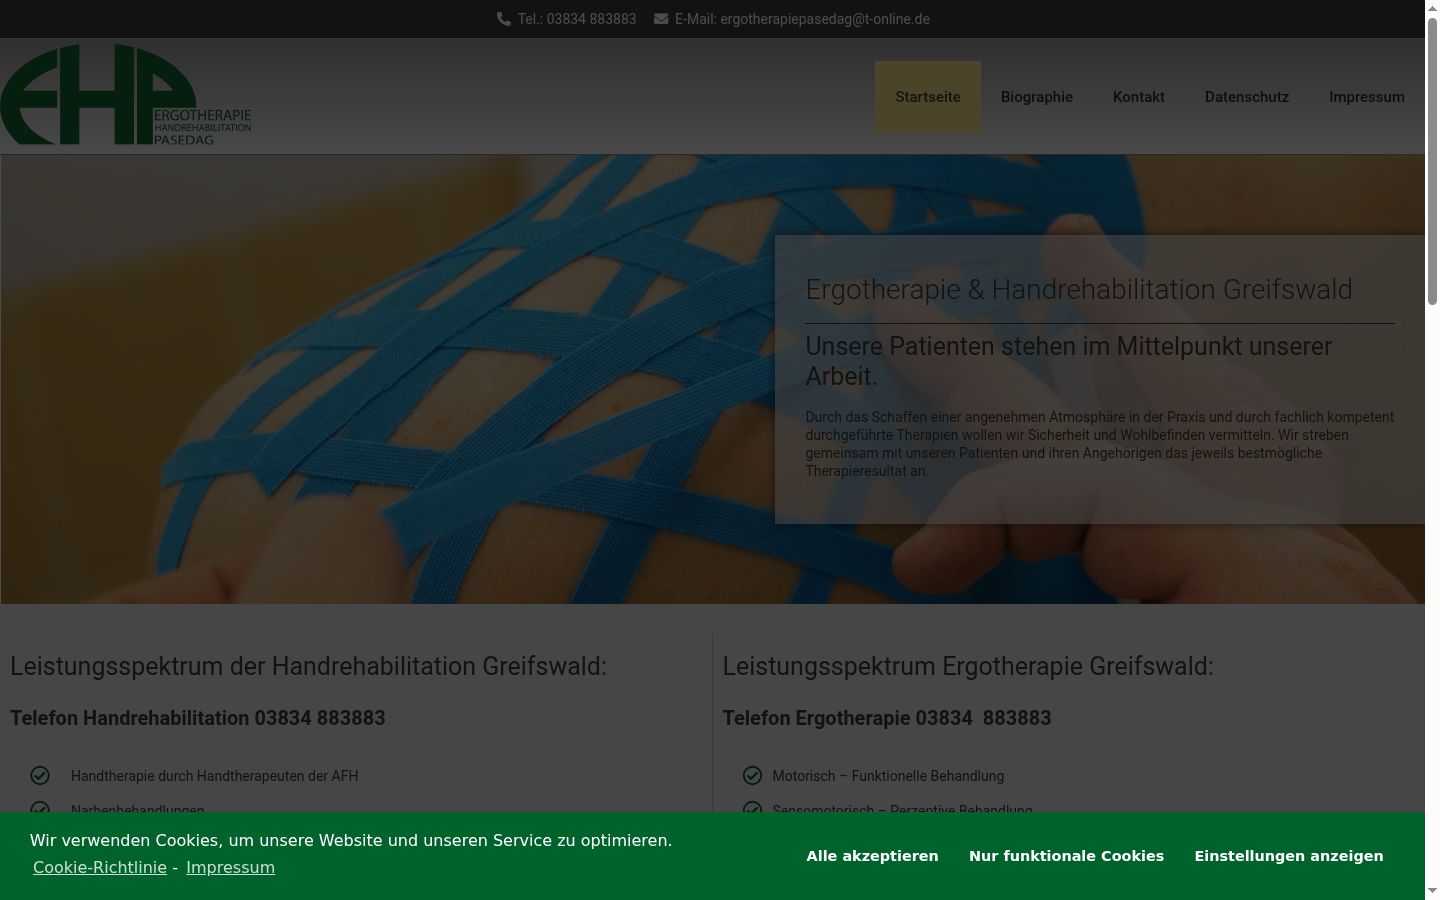This screenshot has height=900, width=1440.
Task: Open the Startseite menu item
Action: coord(928,97)
